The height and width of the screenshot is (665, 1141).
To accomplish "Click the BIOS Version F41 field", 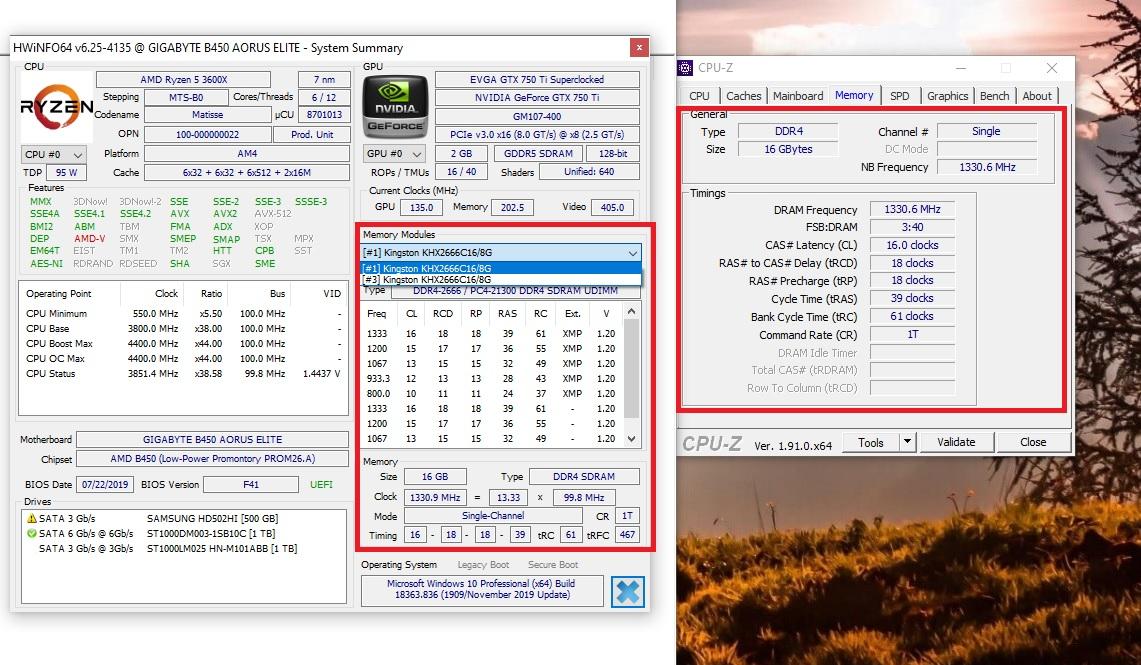I will [251, 485].
